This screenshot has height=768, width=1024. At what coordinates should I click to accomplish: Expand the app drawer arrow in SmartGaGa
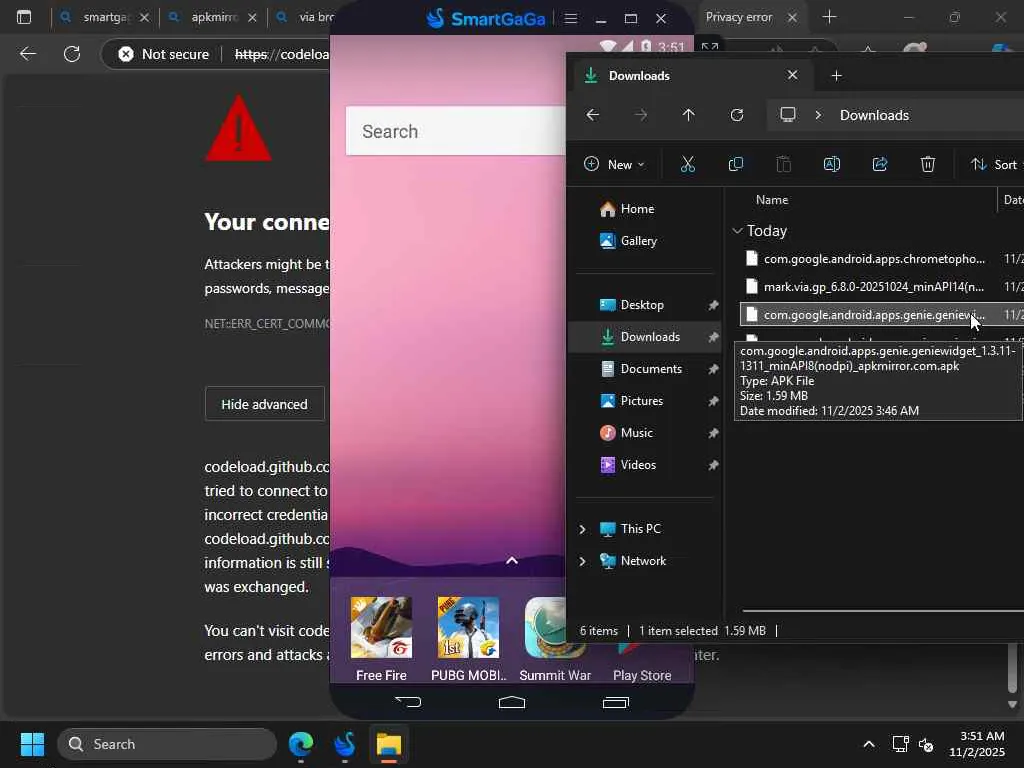[512, 560]
